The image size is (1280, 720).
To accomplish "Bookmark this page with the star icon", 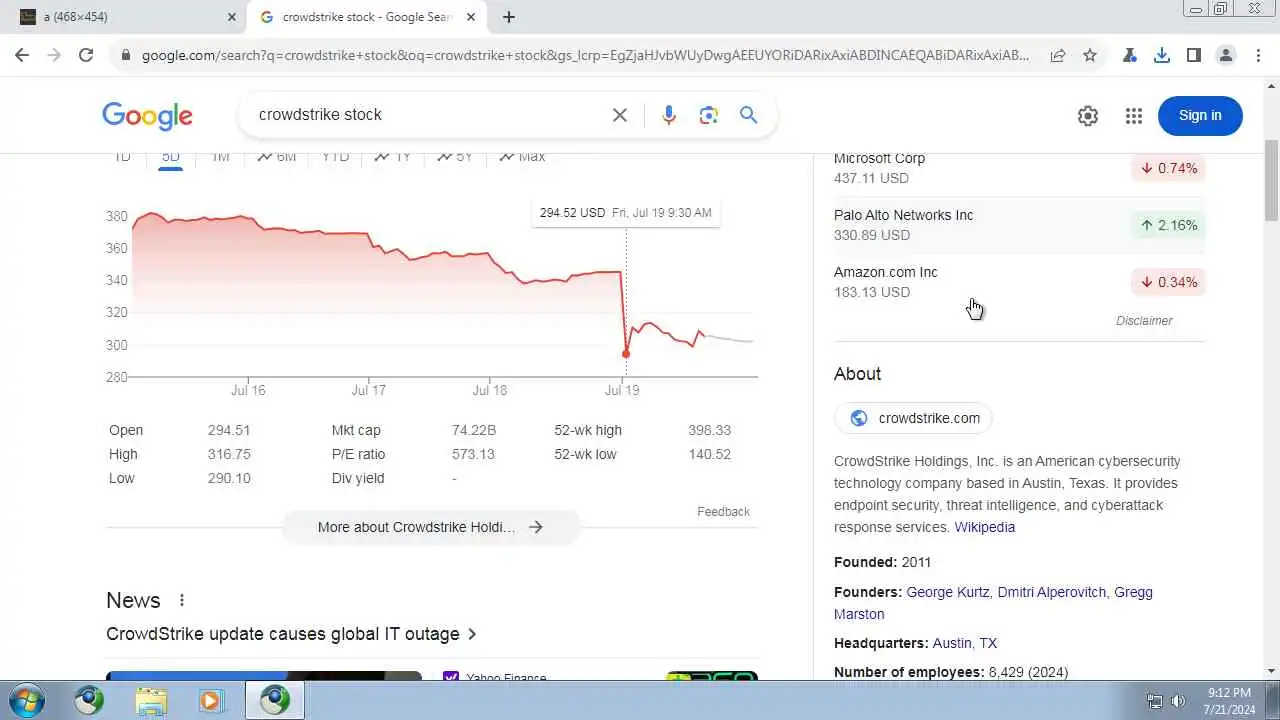I will (1090, 56).
